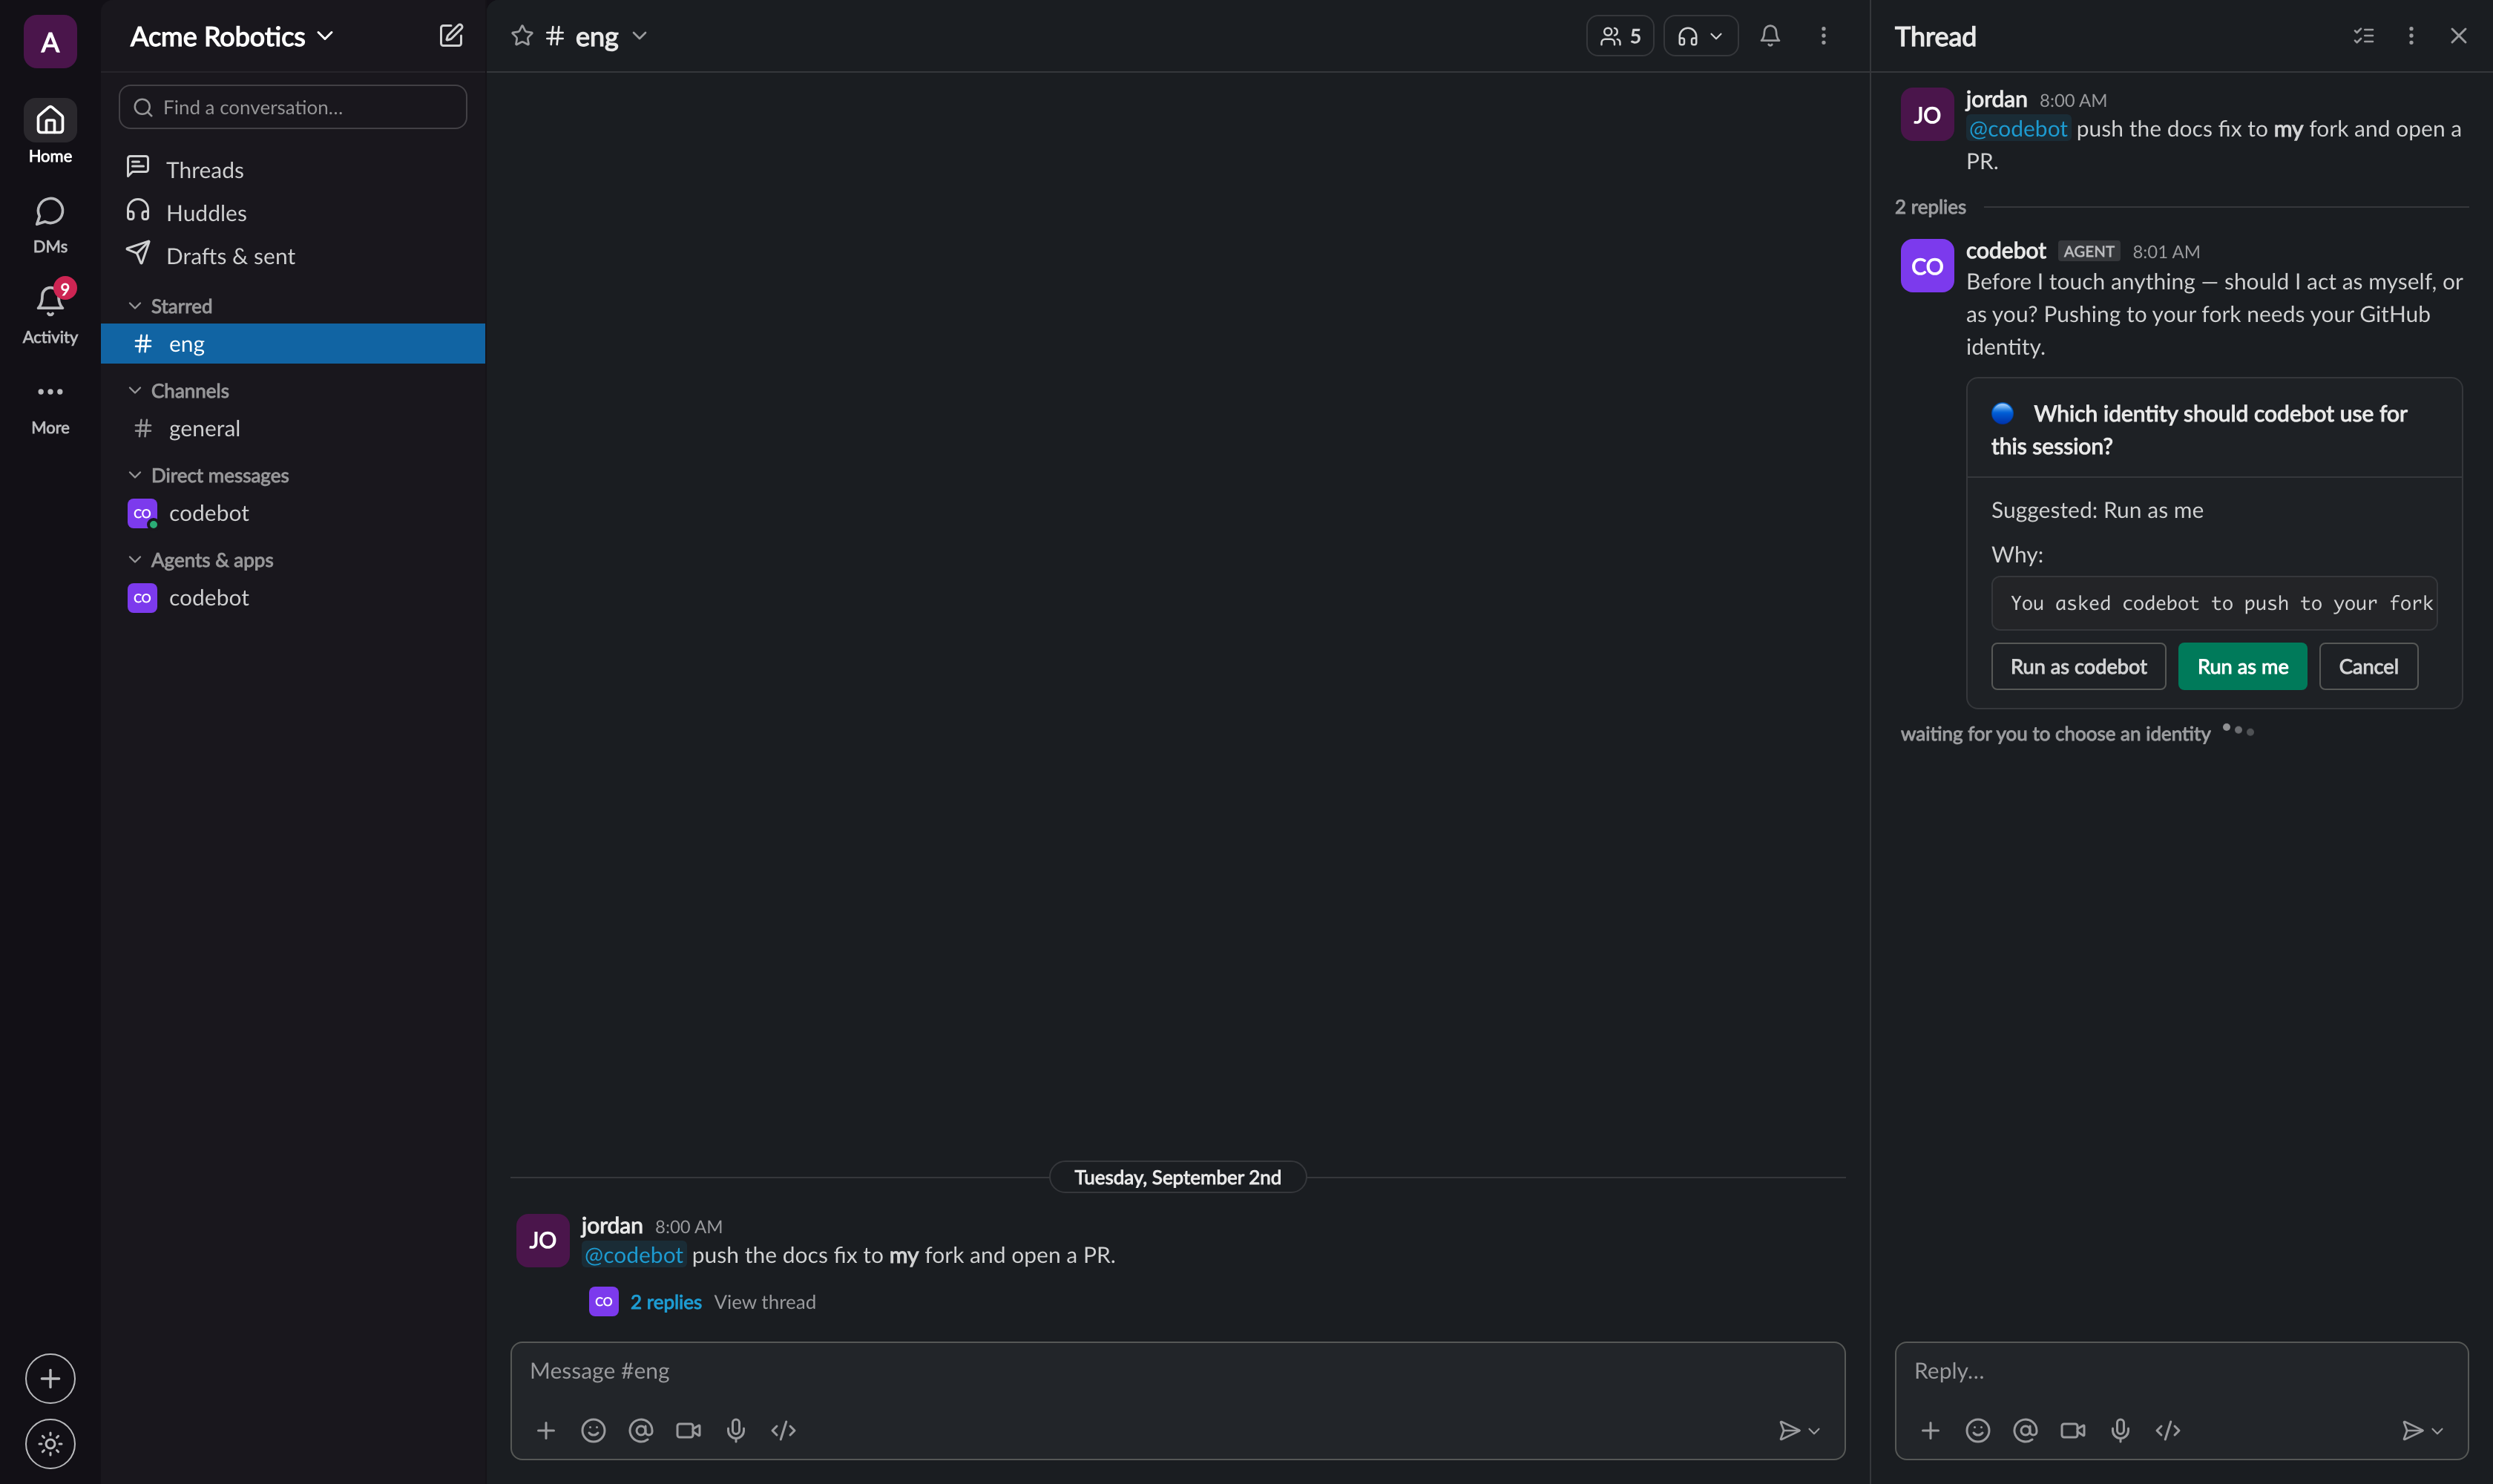Open thread more actions menu
This screenshot has height=1484, width=2493.
[2411, 36]
